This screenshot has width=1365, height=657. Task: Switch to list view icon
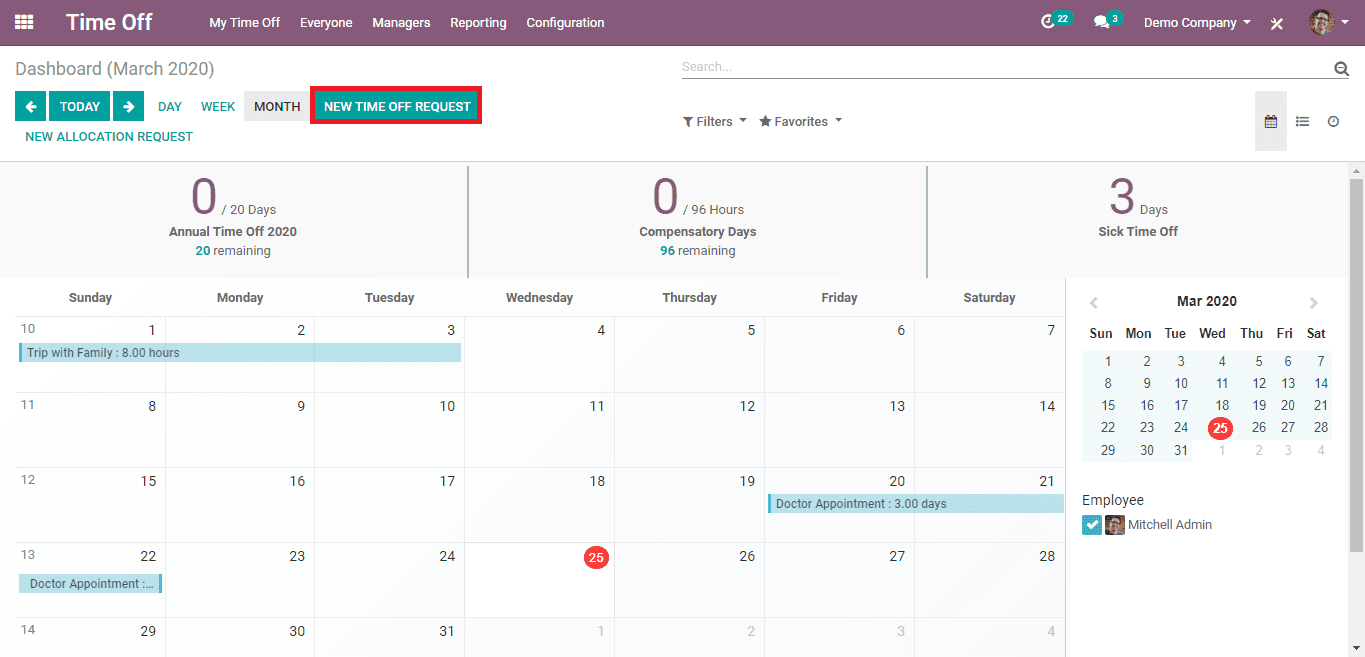coord(1302,121)
